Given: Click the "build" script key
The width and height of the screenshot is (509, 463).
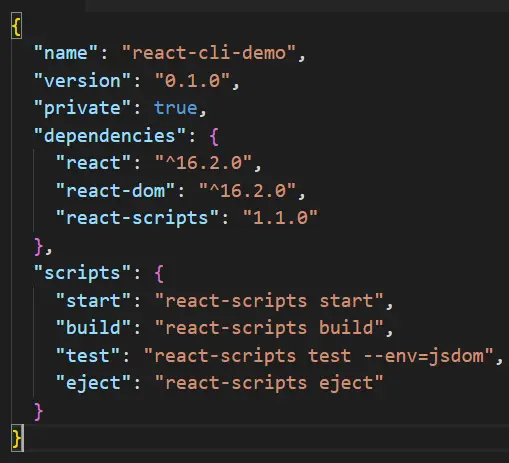Looking at the screenshot, I should pyautogui.click(x=93, y=327).
